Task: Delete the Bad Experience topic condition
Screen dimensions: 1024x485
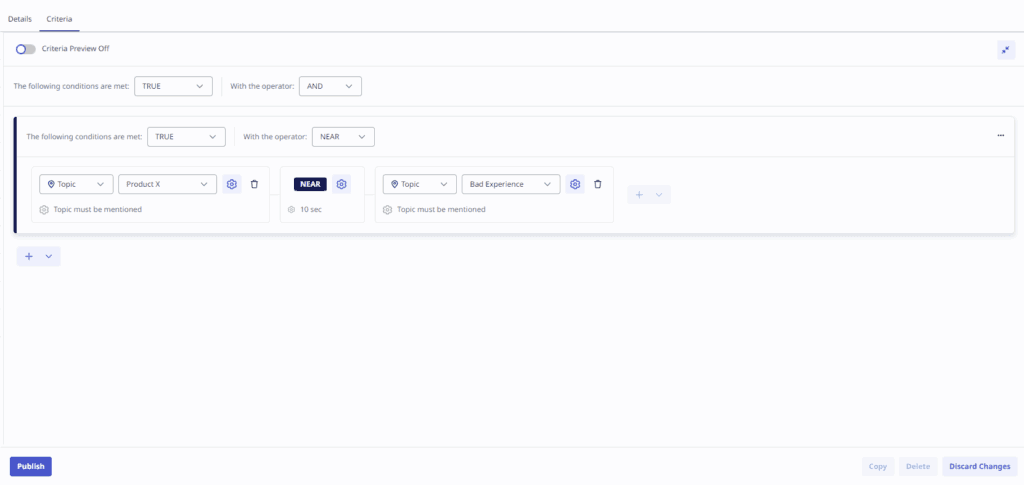Action: click(x=598, y=184)
